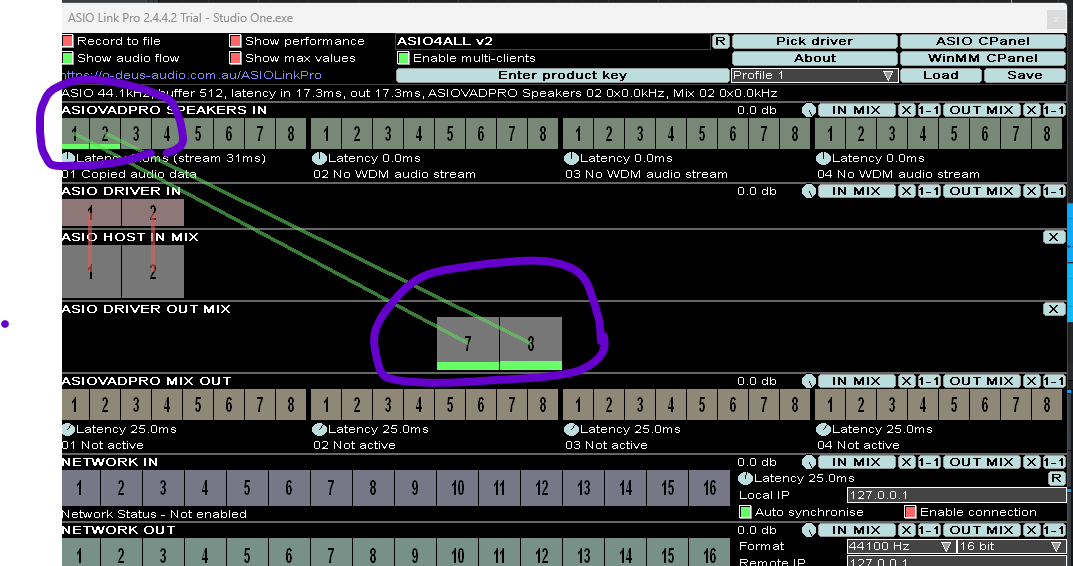Apply 1-1 OUT MIX mapping on ASIO DRIVER IN row
This screenshot has height=566, width=1073.
click(1054, 191)
